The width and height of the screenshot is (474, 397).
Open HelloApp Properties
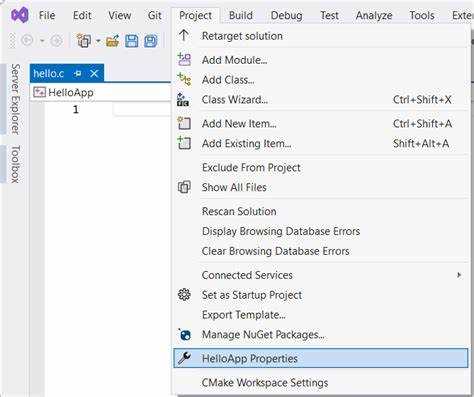point(321,358)
